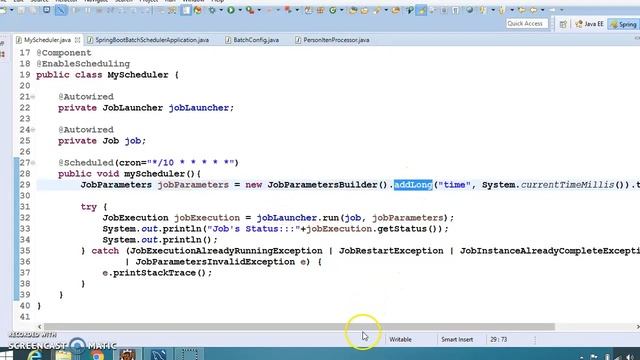Click the Previous Annotation toolbar icon
This screenshot has width=640, height=360.
pyautogui.click(x=502, y=10)
